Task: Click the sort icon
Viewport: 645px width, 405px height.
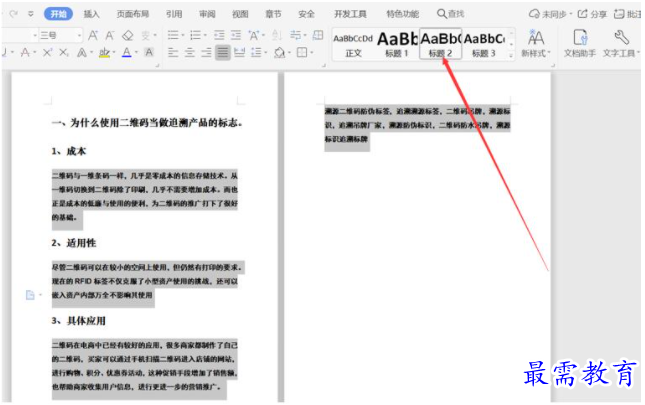Action: 276,35
